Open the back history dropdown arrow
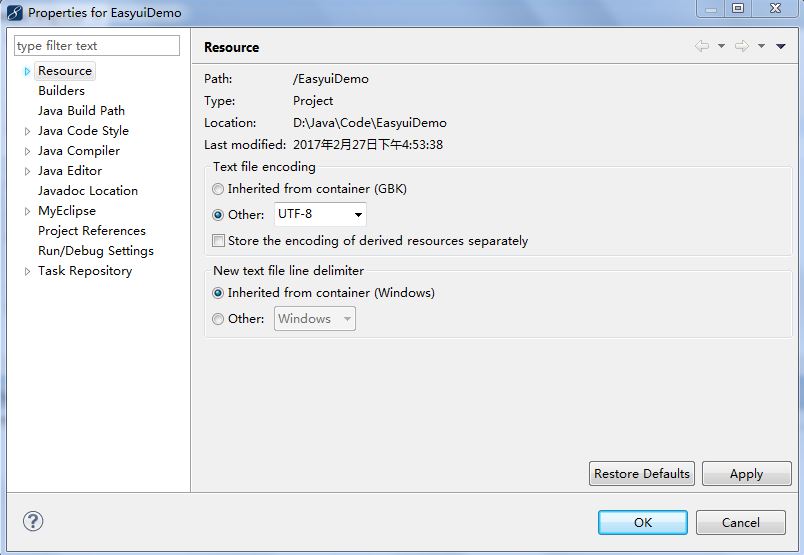 [x=721, y=46]
